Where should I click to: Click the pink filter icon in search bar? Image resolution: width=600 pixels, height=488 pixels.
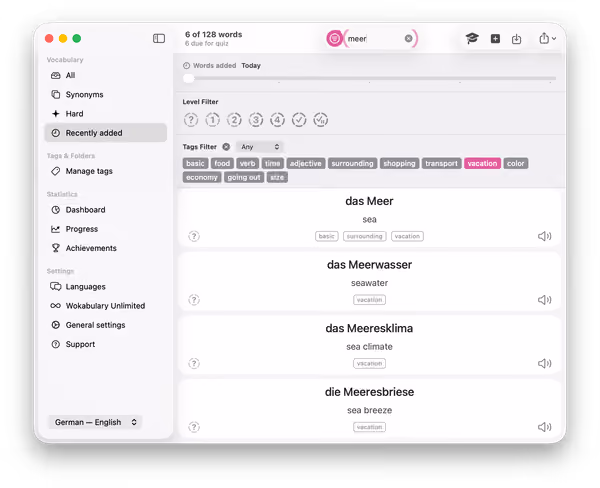coord(334,39)
